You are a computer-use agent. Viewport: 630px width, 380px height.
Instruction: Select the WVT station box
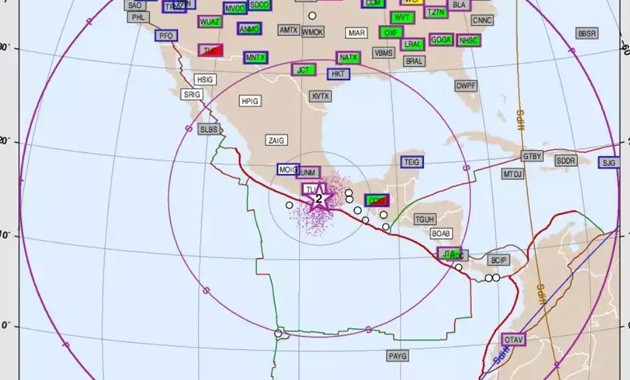click(x=403, y=18)
